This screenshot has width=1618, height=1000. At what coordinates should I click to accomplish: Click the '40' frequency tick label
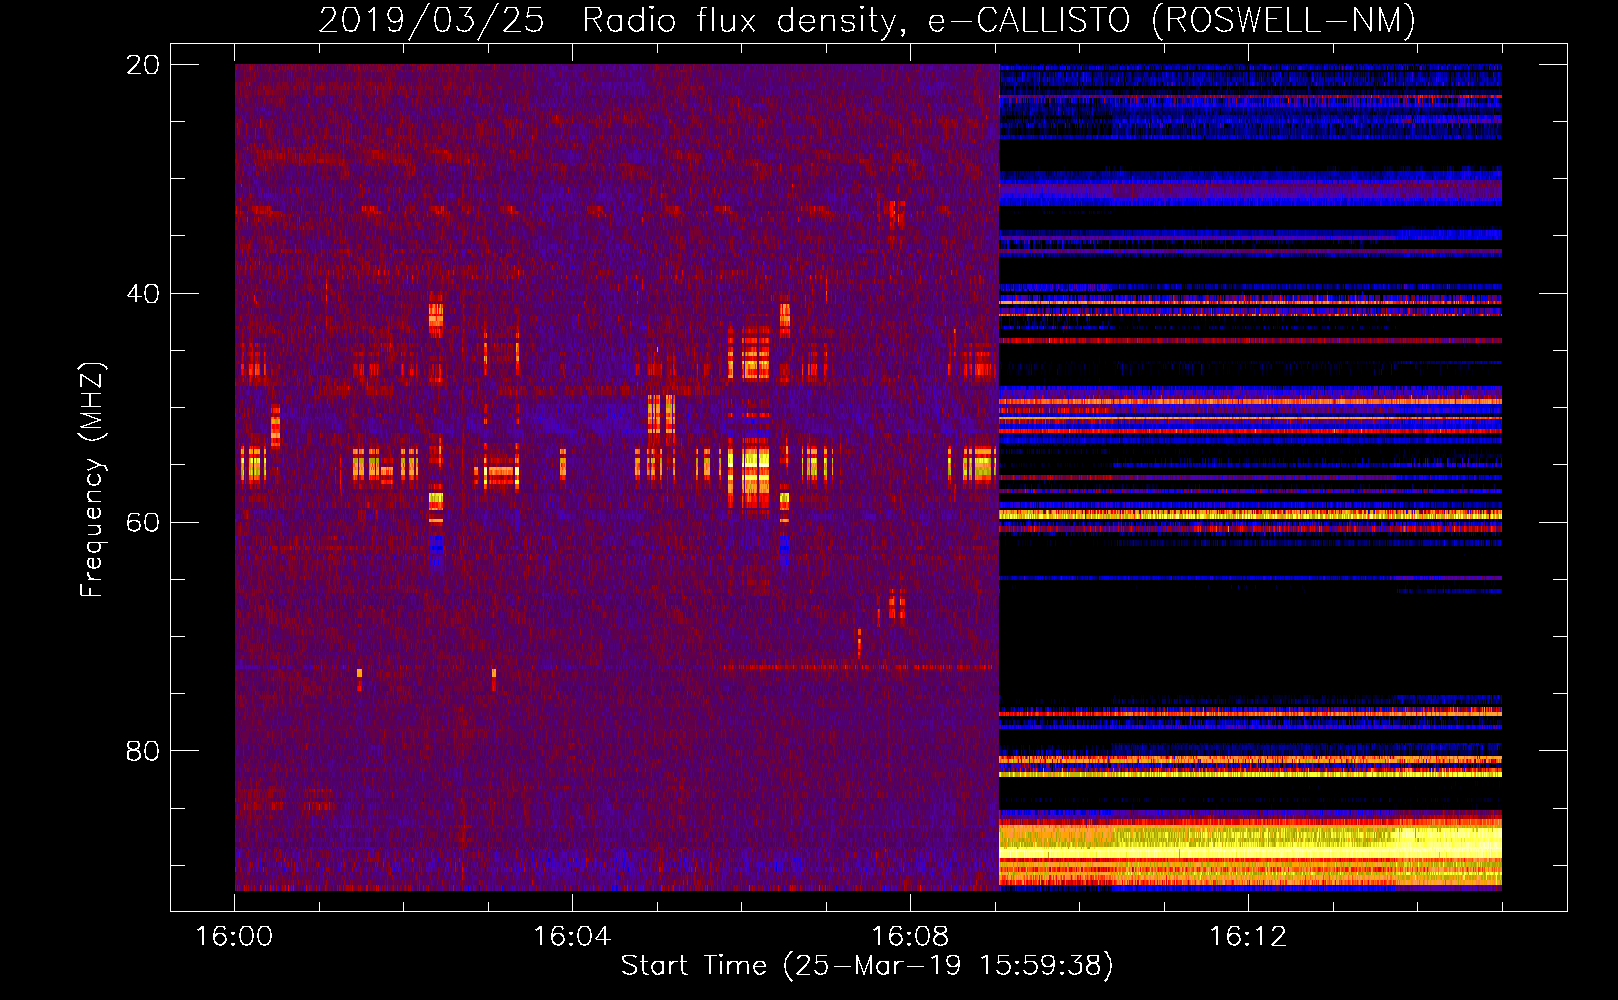tap(143, 294)
